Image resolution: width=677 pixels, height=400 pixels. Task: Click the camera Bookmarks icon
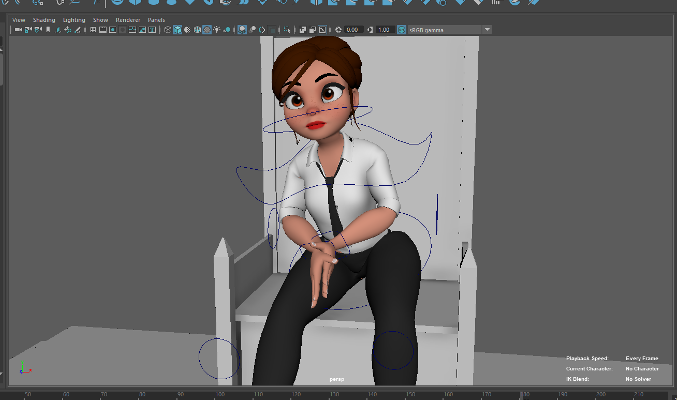[x=48, y=30]
